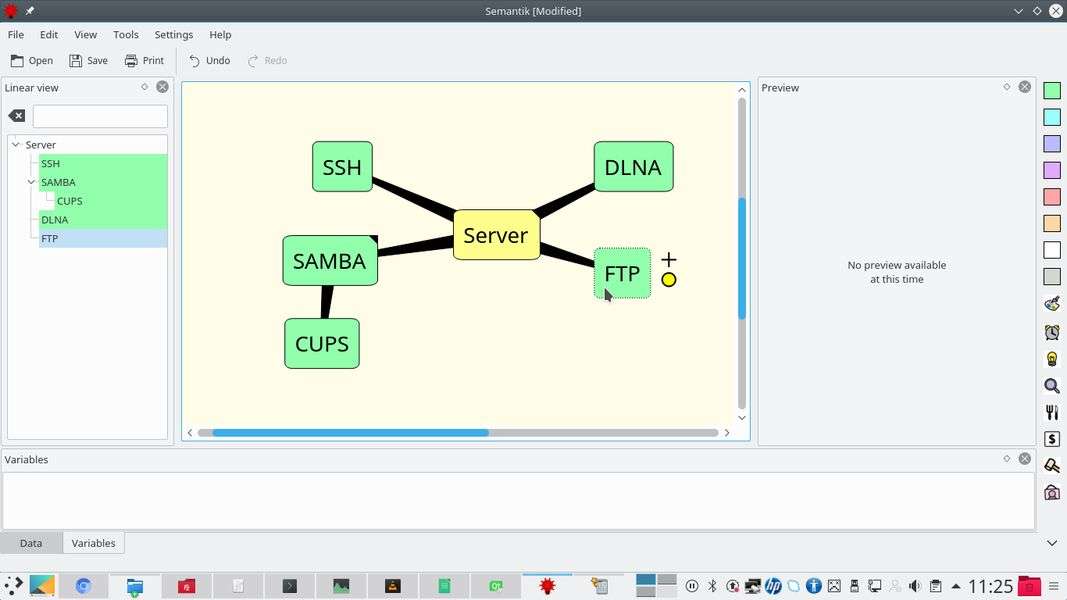This screenshot has width=1067, height=600.
Task: Click the Open toolbar button
Action: click(32, 61)
